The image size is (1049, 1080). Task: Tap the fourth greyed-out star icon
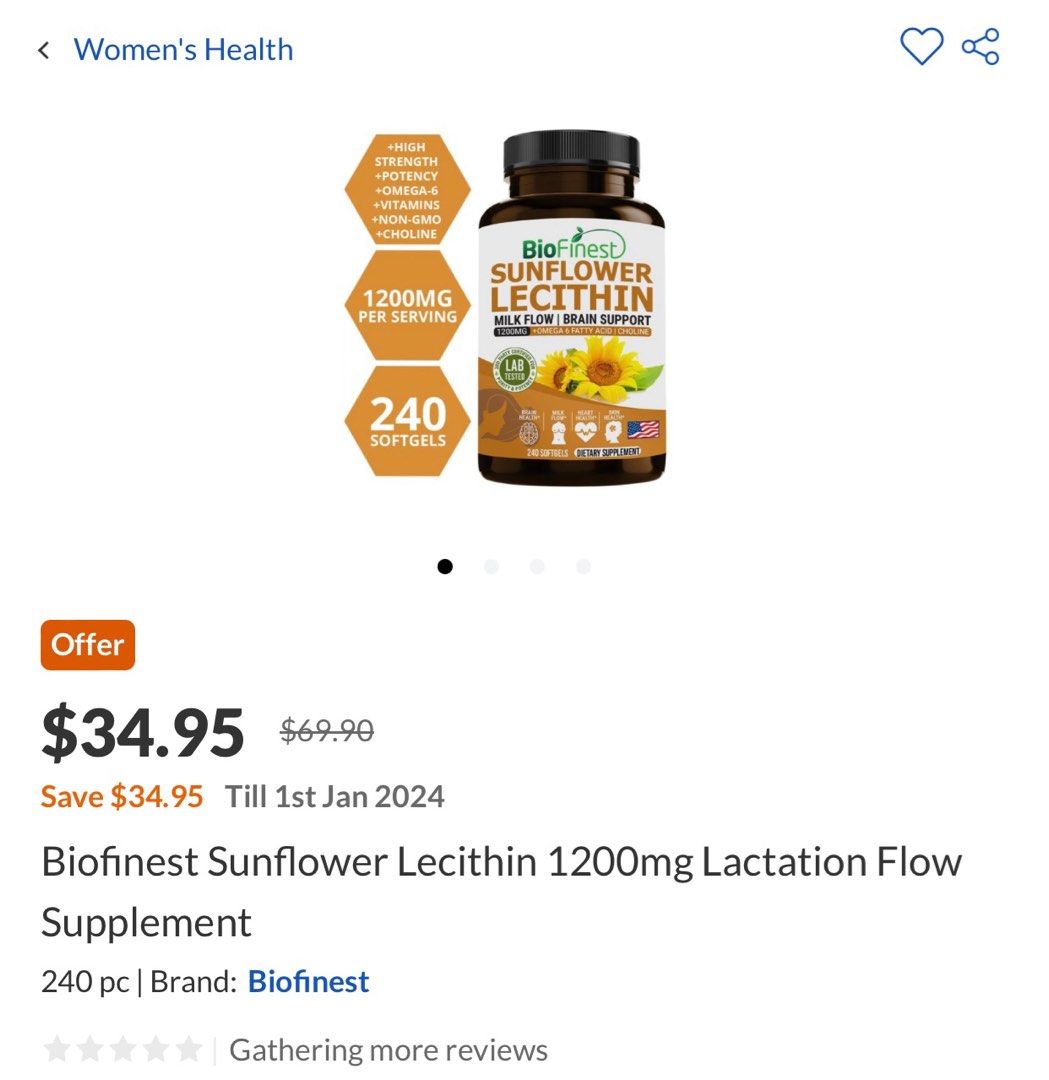156,1049
